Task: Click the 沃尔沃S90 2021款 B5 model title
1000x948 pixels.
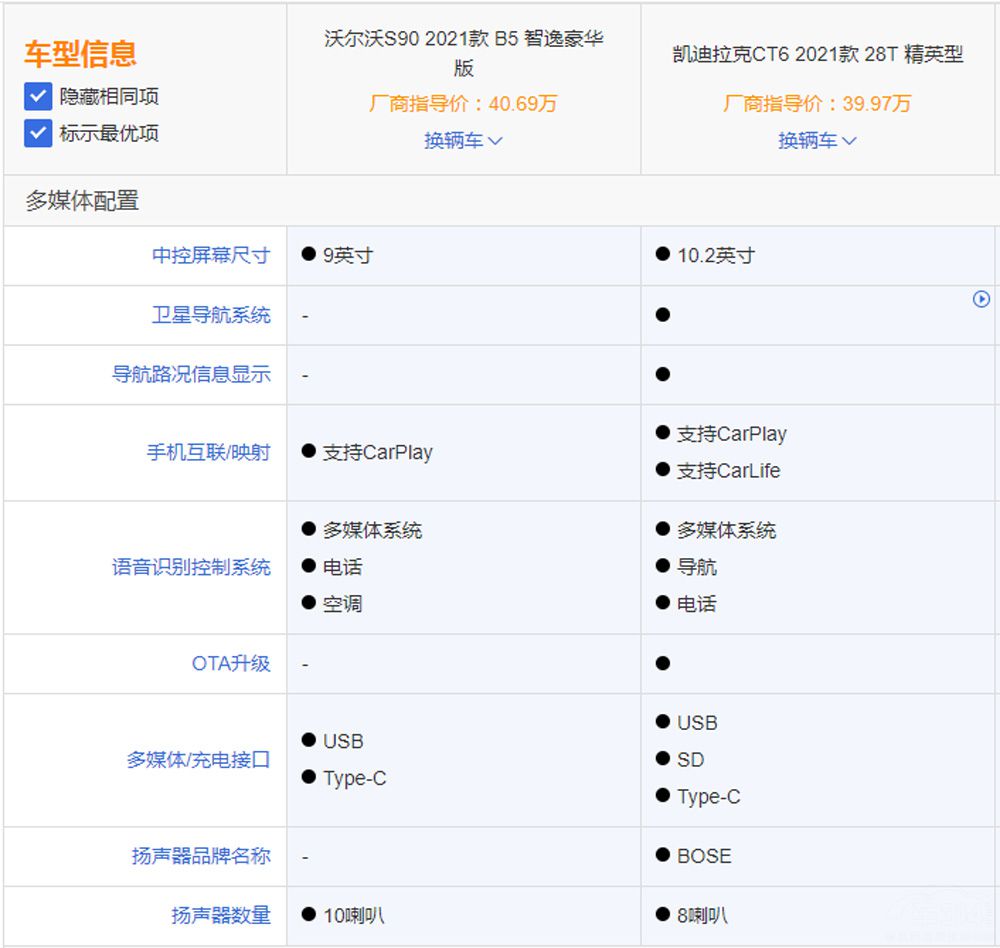Action: coord(463,53)
